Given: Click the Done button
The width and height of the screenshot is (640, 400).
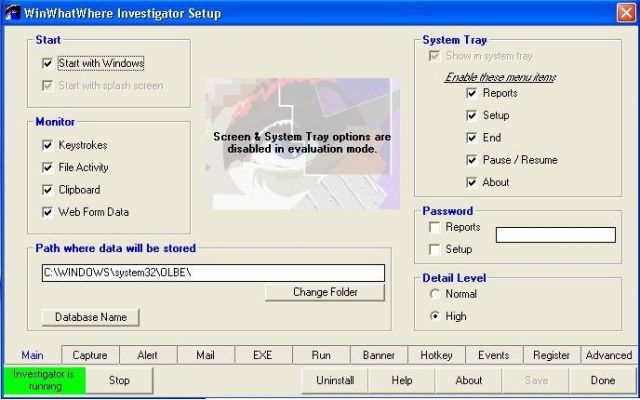Looking at the screenshot, I should click(x=602, y=380).
